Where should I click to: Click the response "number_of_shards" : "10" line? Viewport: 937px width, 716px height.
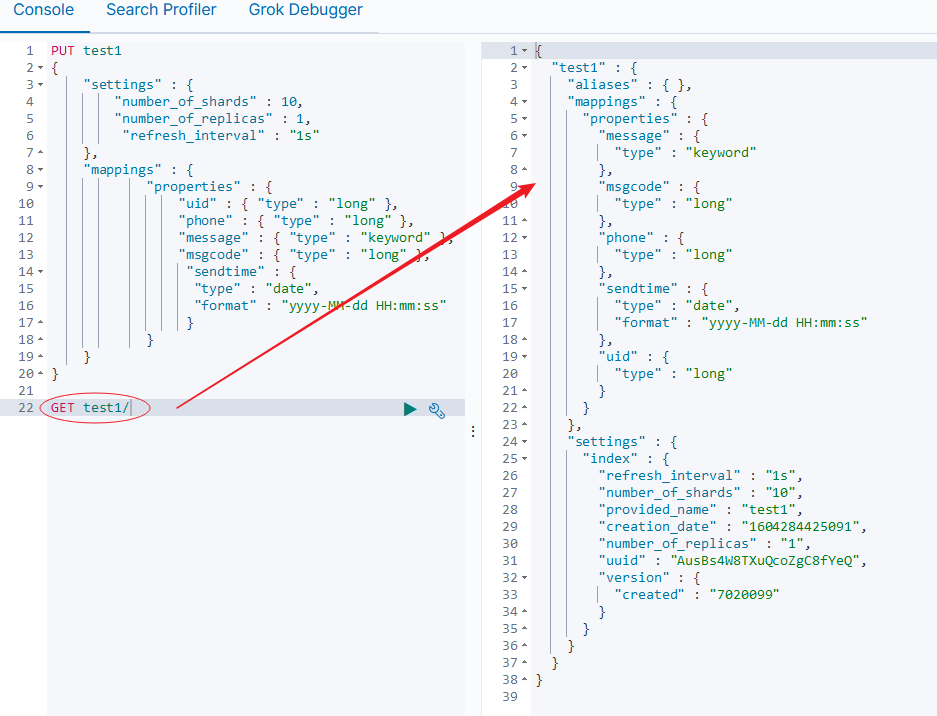coord(700,493)
